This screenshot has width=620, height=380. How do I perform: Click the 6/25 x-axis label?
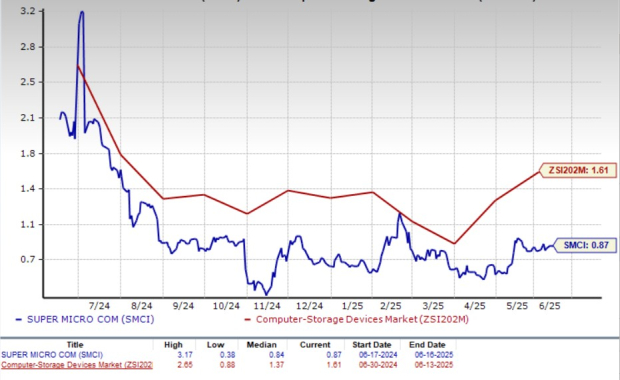[550, 306]
